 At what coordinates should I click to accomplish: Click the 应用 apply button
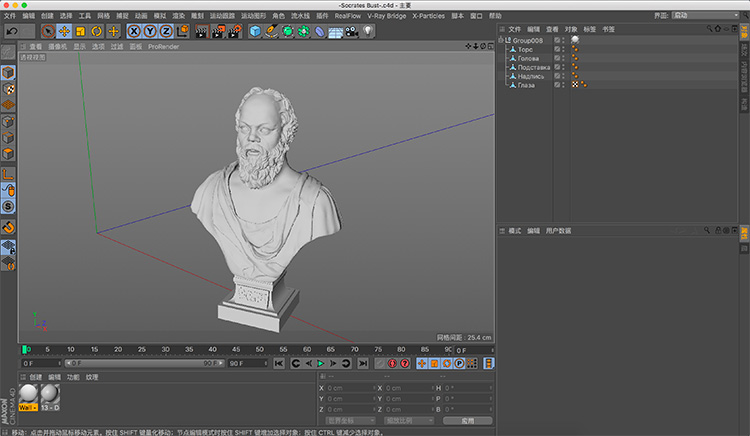tap(467, 421)
